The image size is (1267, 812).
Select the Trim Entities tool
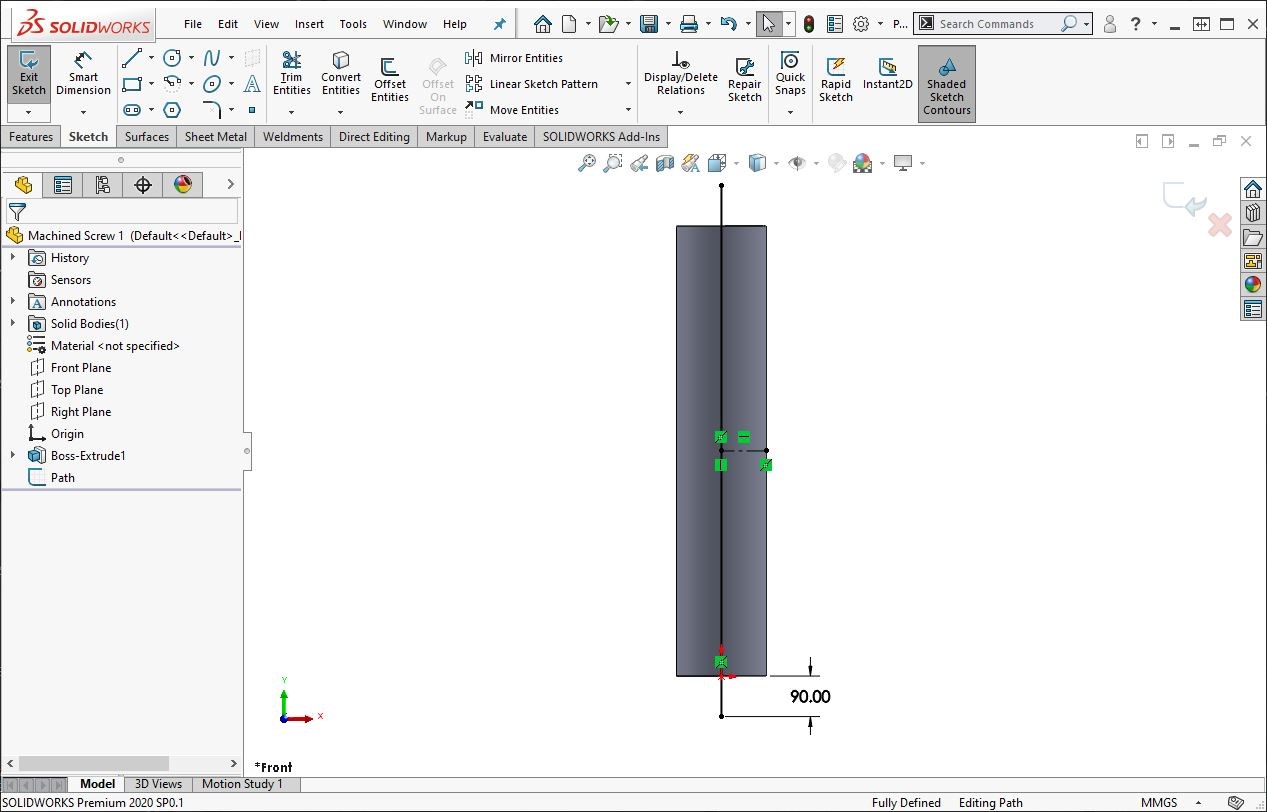point(291,73)
